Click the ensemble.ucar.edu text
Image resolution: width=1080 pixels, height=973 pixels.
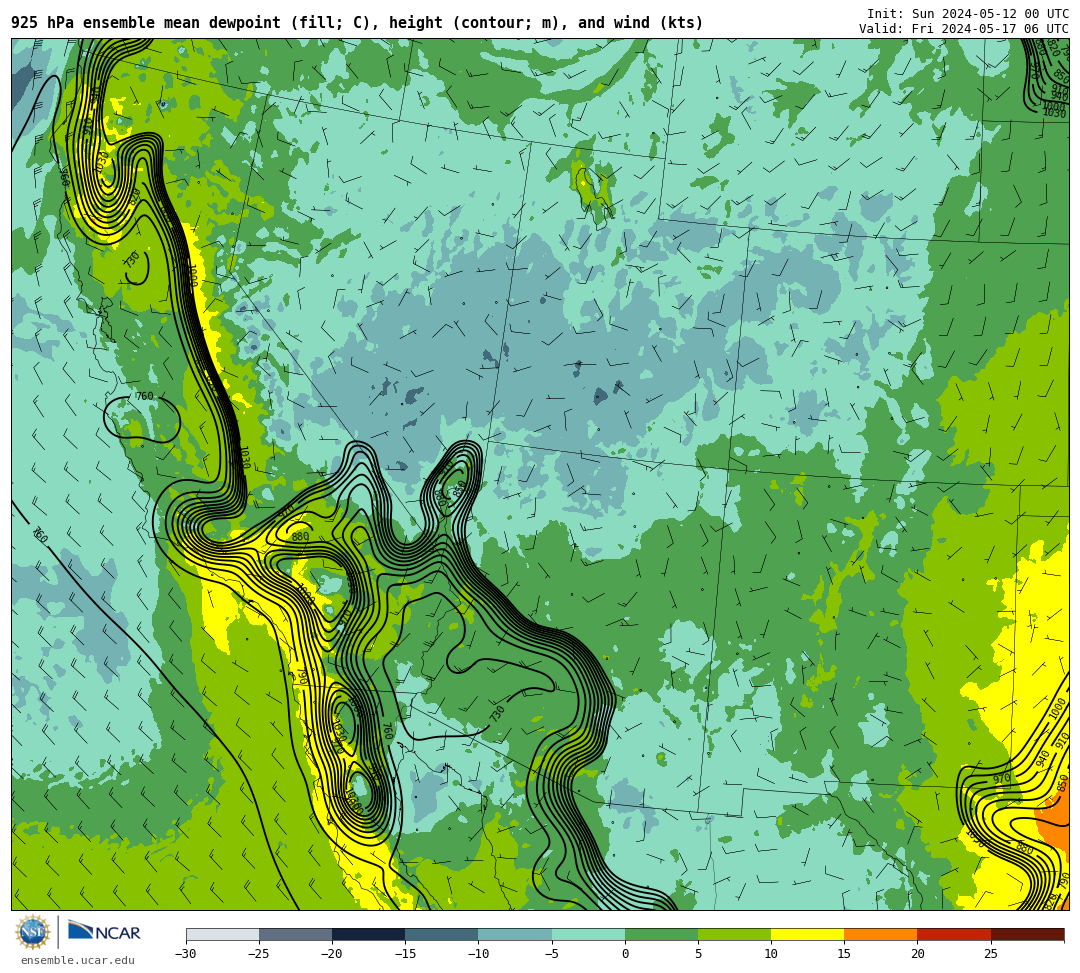[x=78, y=960]
